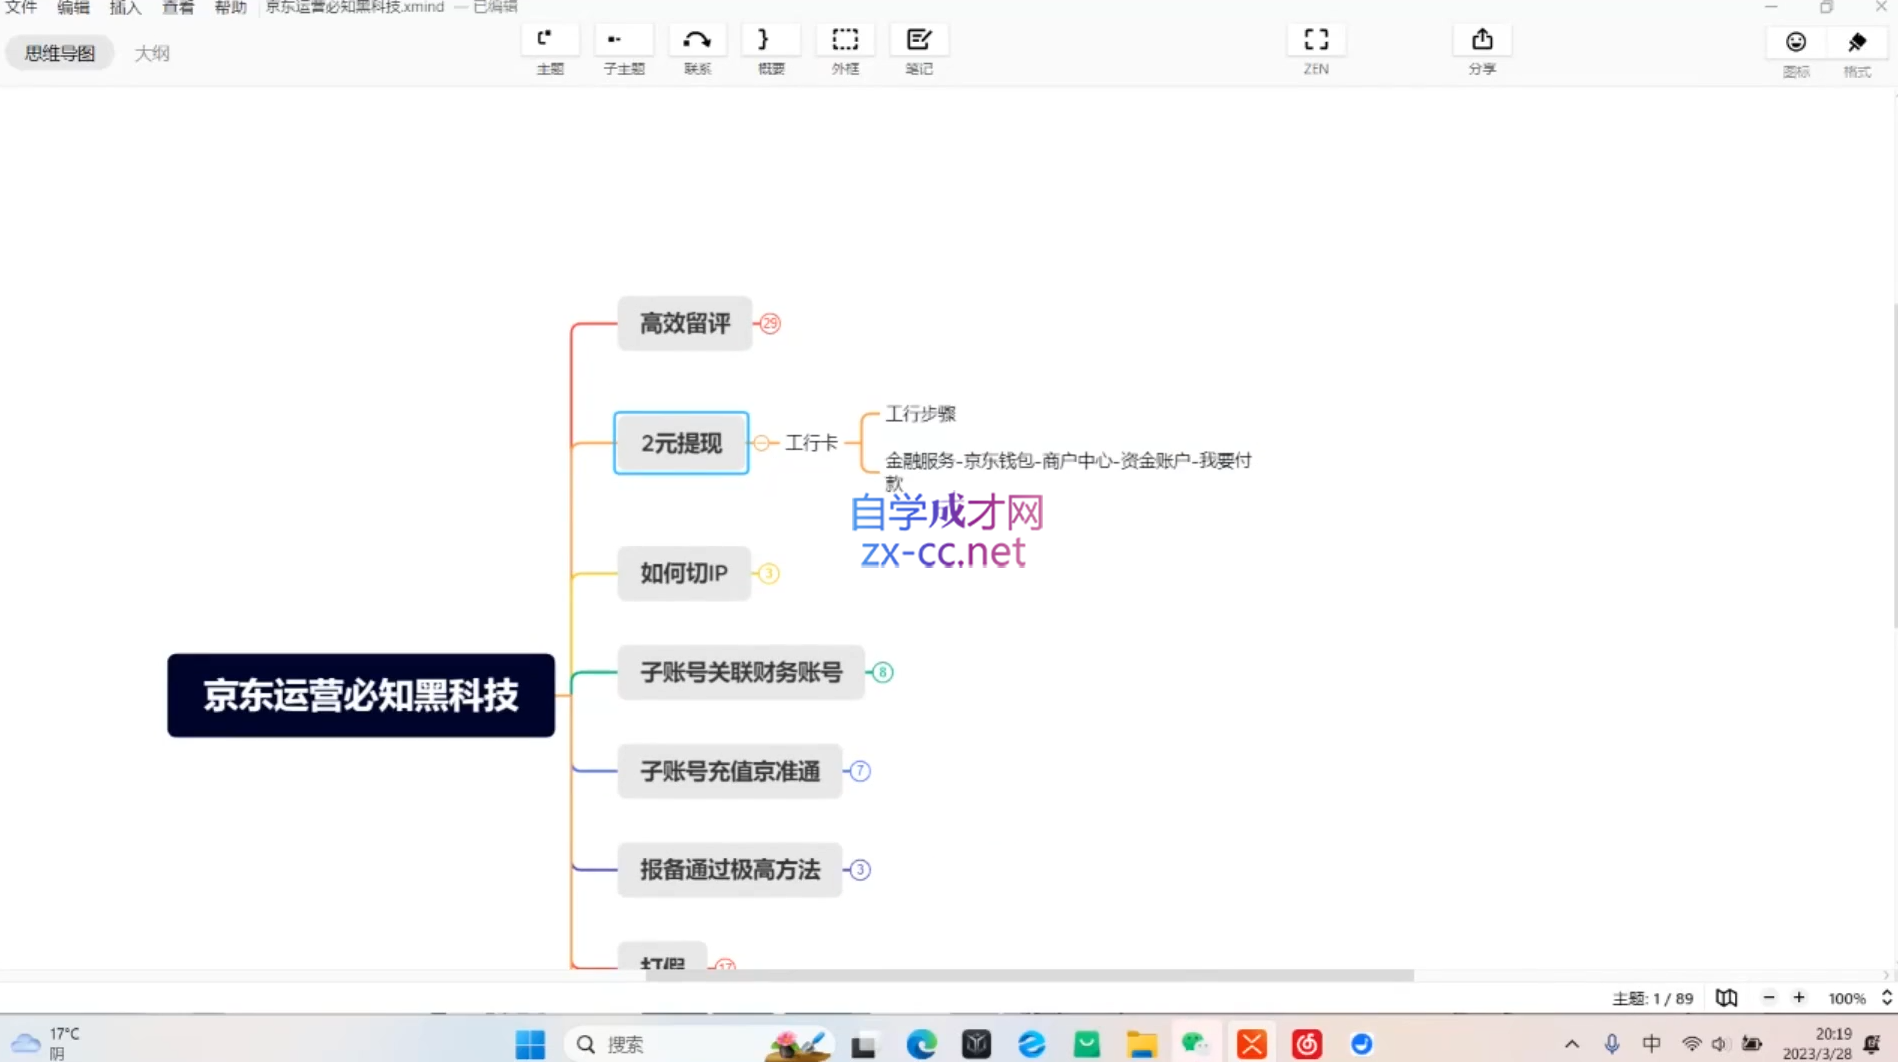This screenshot has width=1898, height=1062.
Task: Toggle the 中 input method indicator
Action: [1652, 1044]
